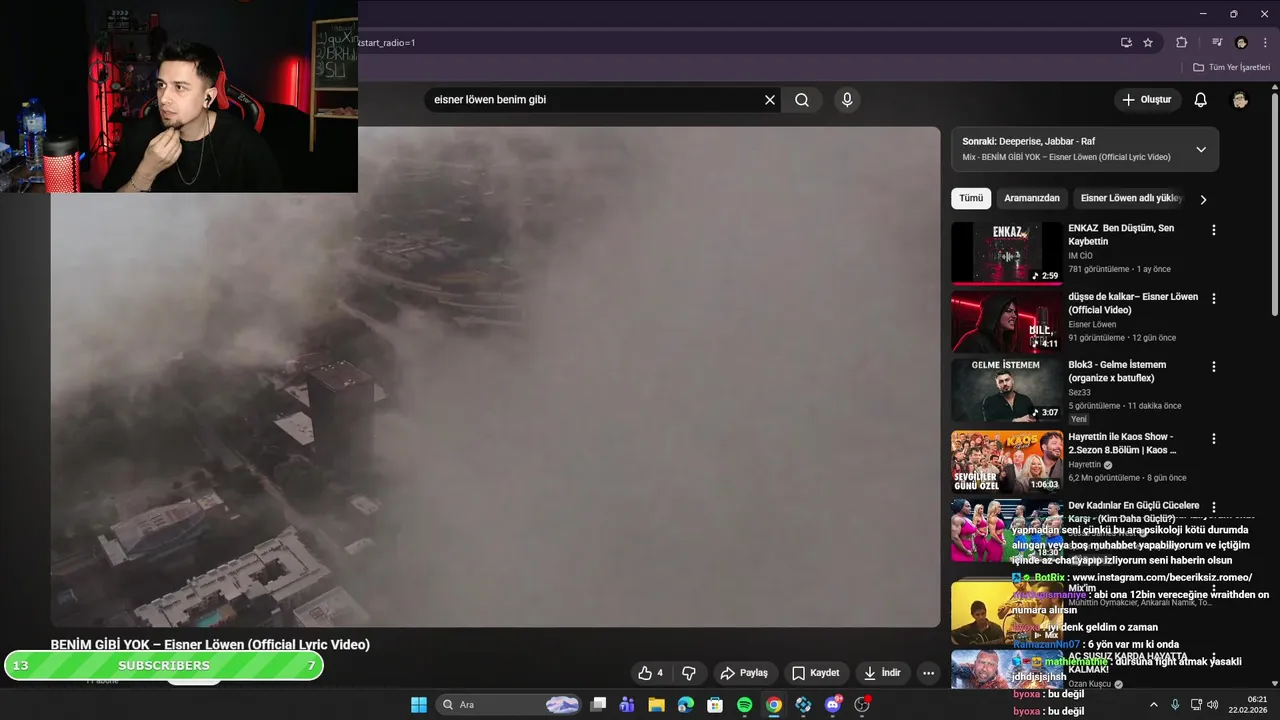Screen dimensions: 1280x720
Task: Open Microsoft Teams taskbar icon
Action: [x=627, y=705]
